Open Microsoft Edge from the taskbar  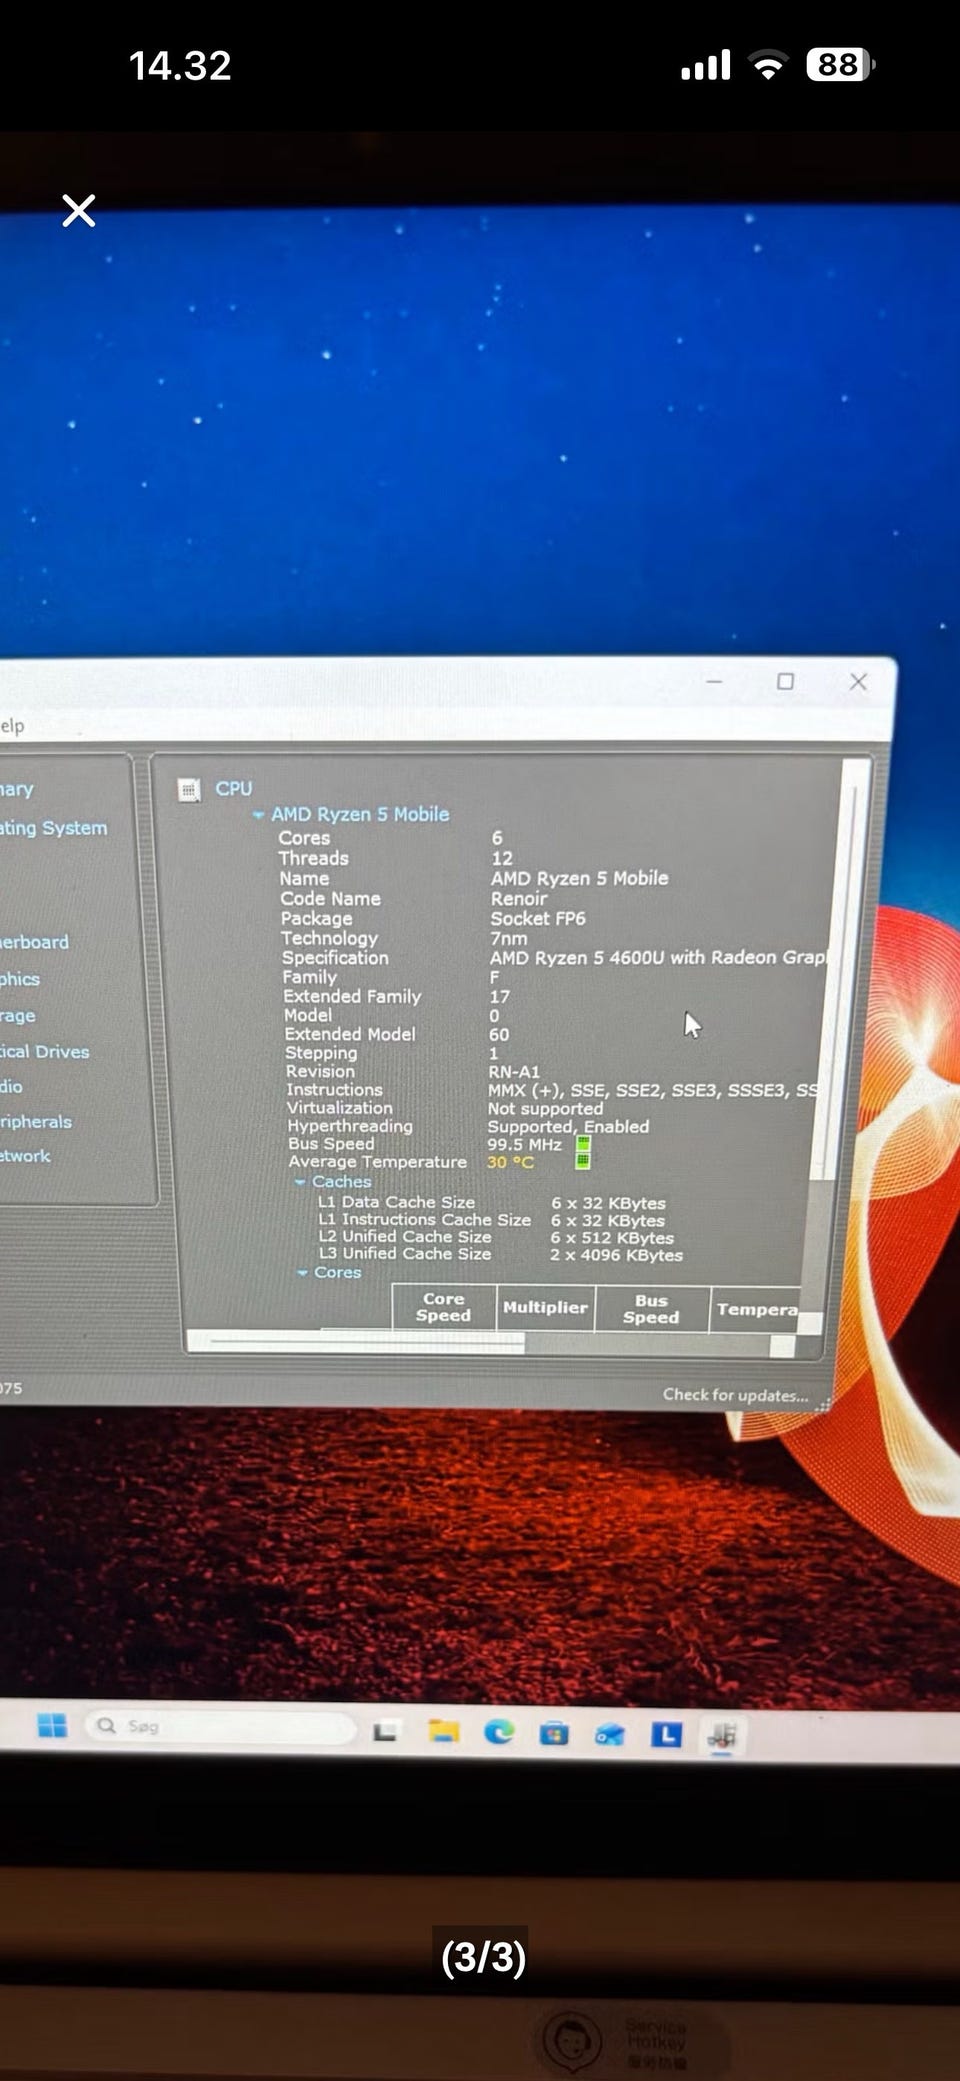pyautogui.click(x=499, y=1732)
